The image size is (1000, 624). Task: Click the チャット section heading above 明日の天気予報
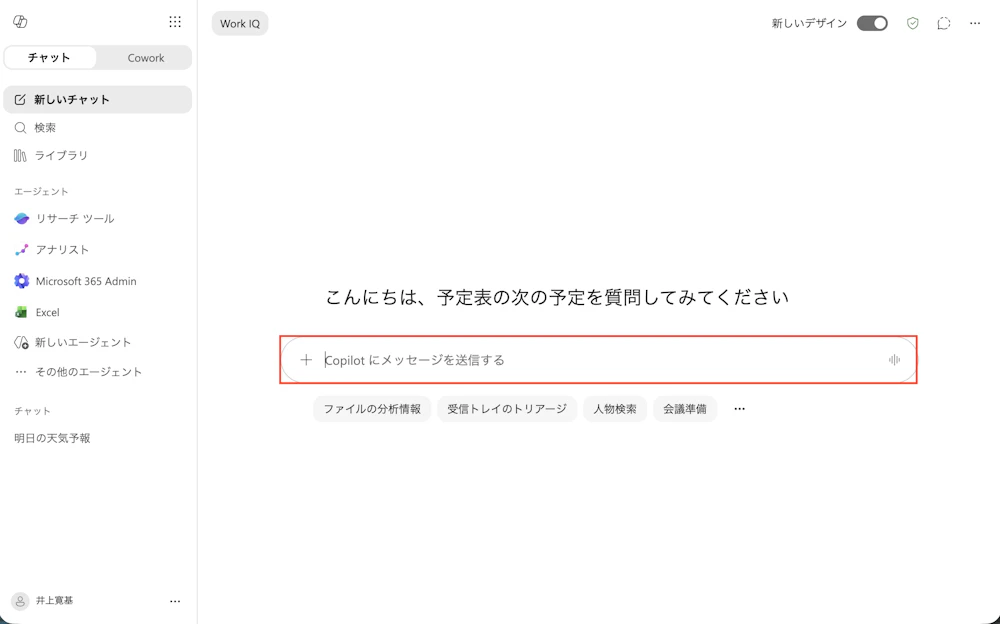click(x=33, y=411)
